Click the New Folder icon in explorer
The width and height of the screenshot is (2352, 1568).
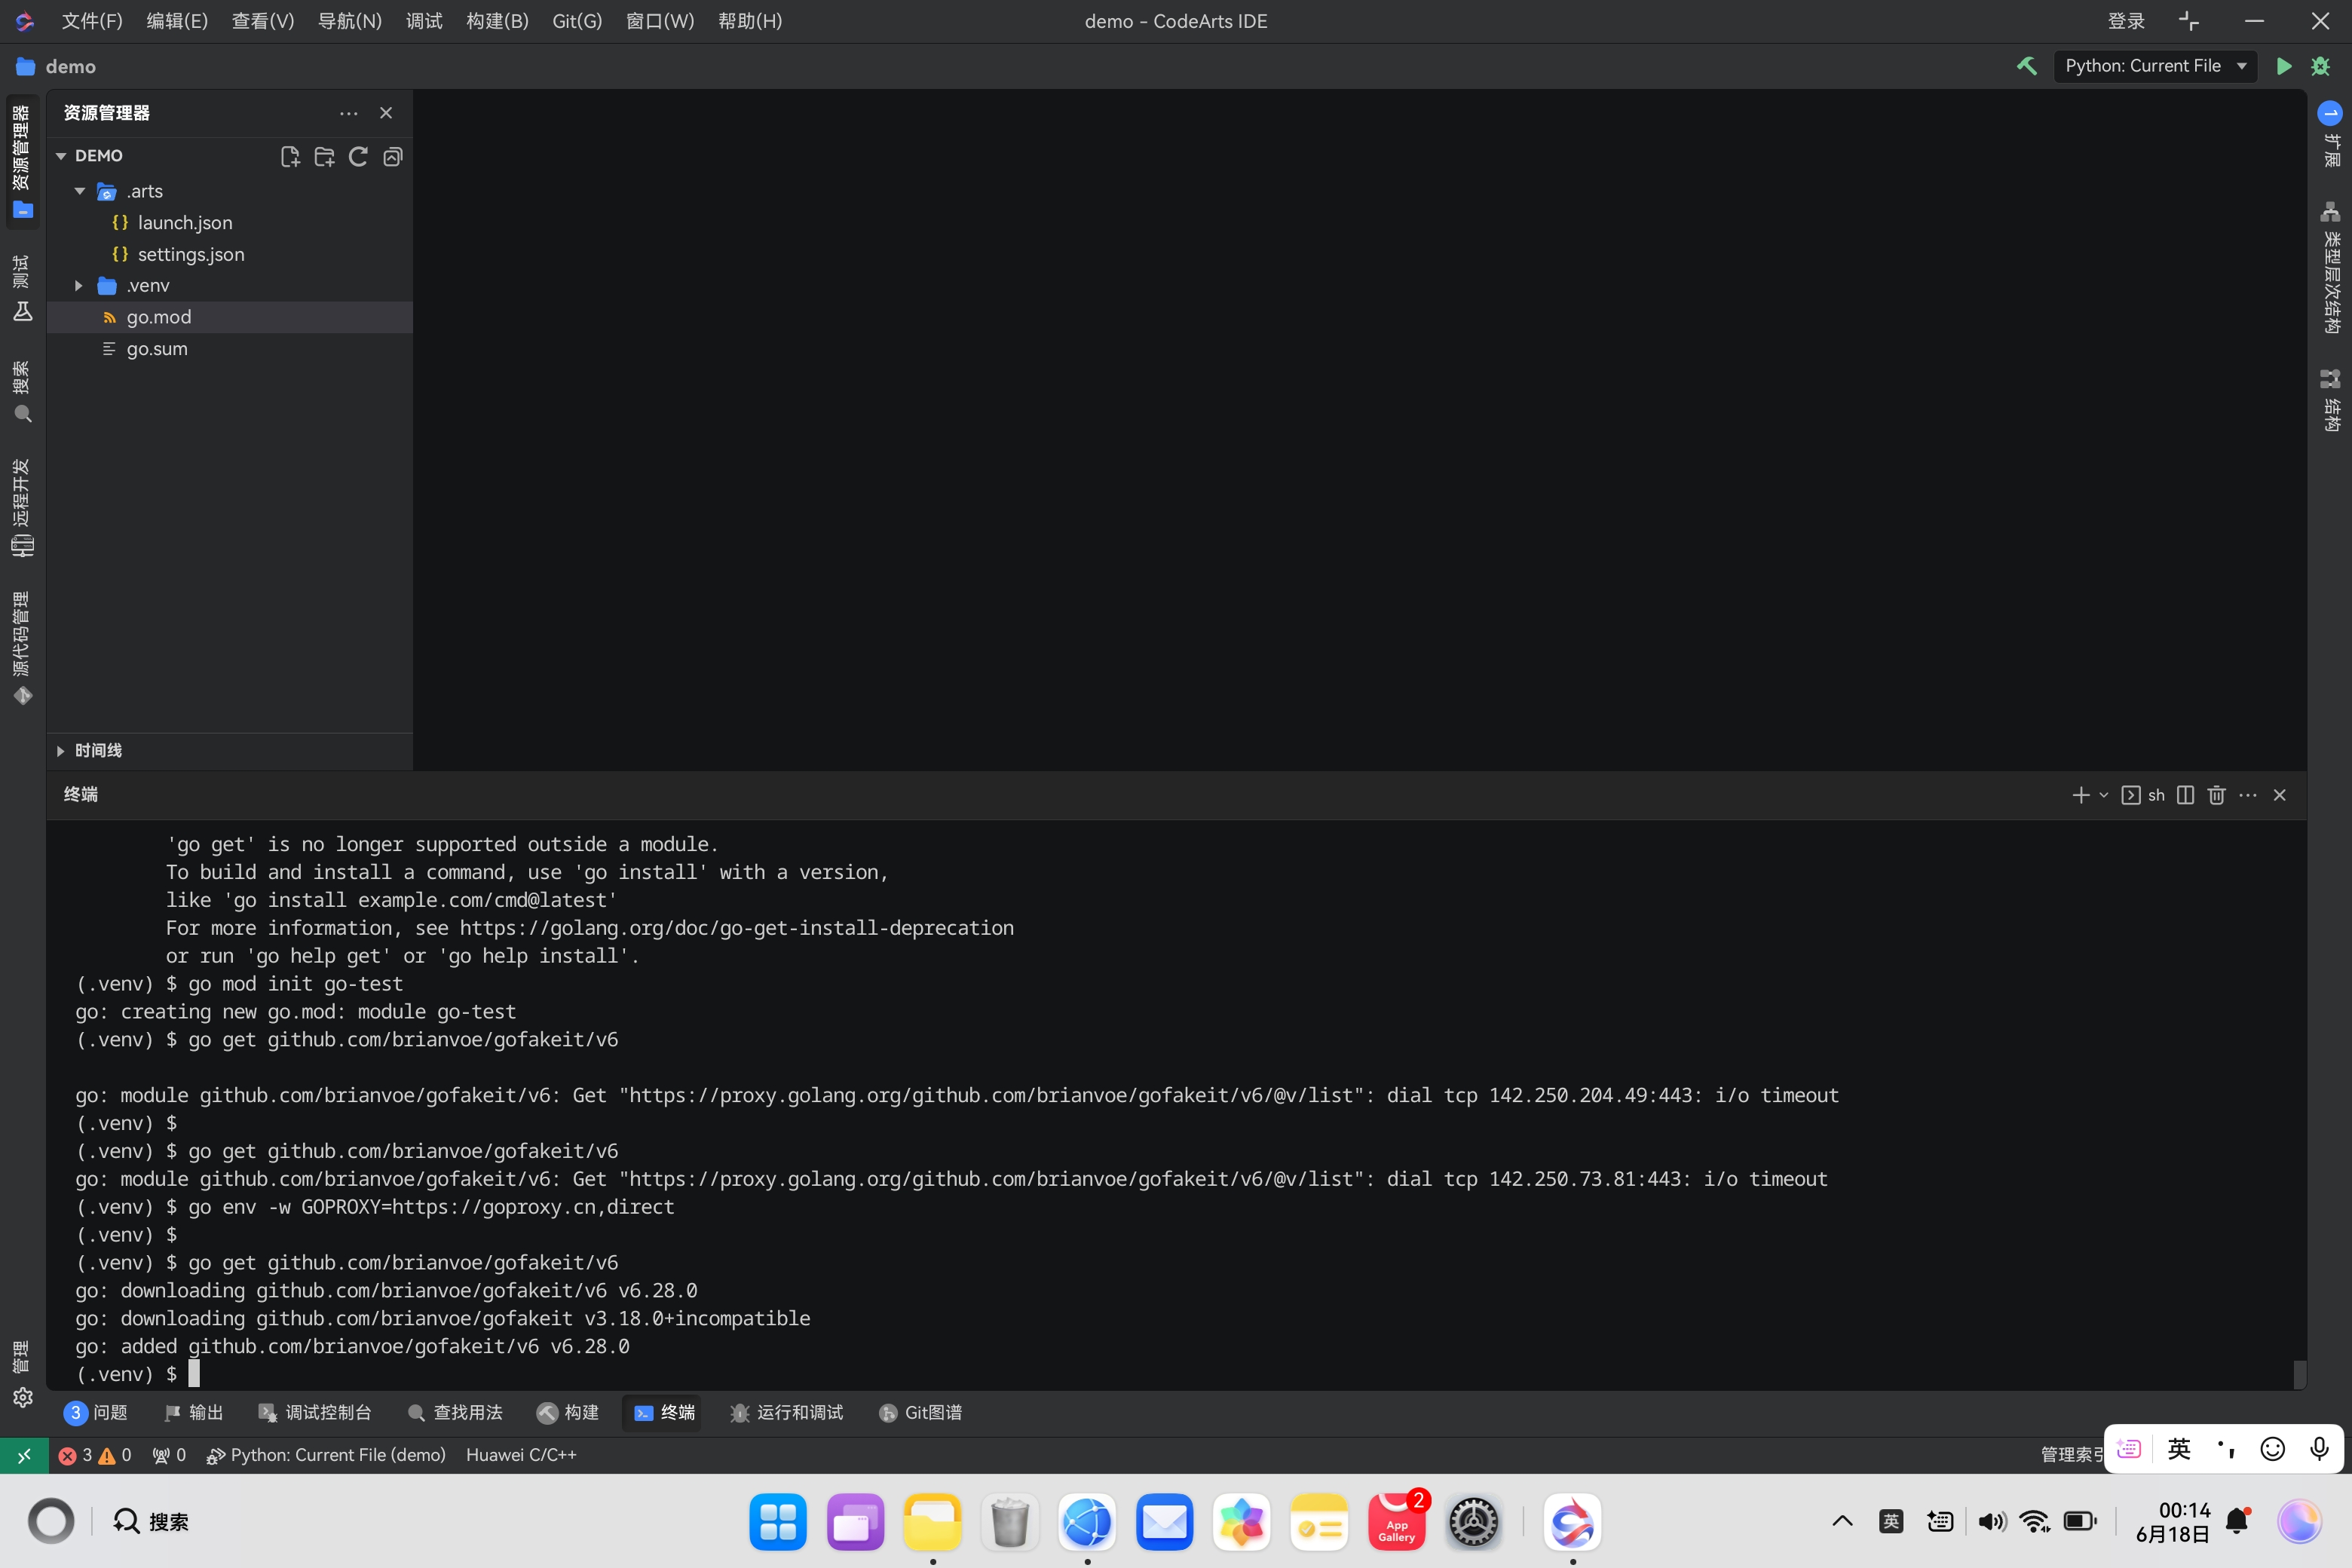(x=324, y=156)
